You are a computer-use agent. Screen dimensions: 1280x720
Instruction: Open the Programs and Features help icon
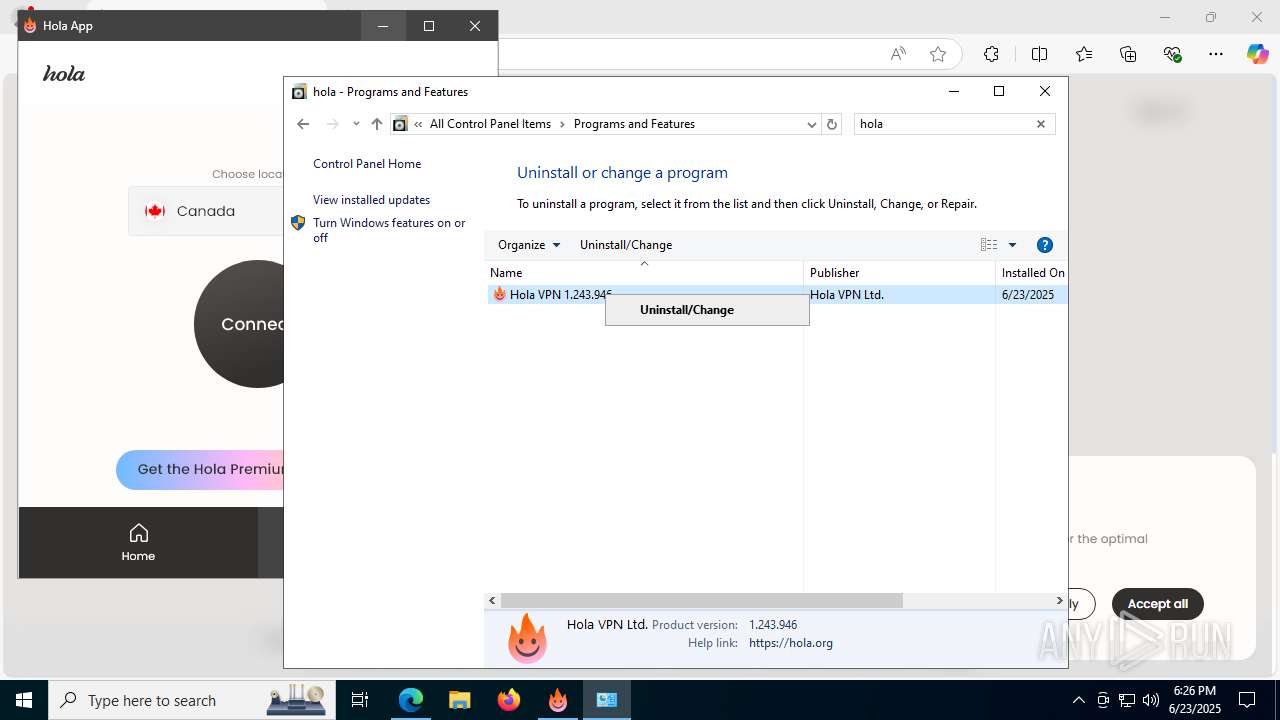[x=1045, y=245]
